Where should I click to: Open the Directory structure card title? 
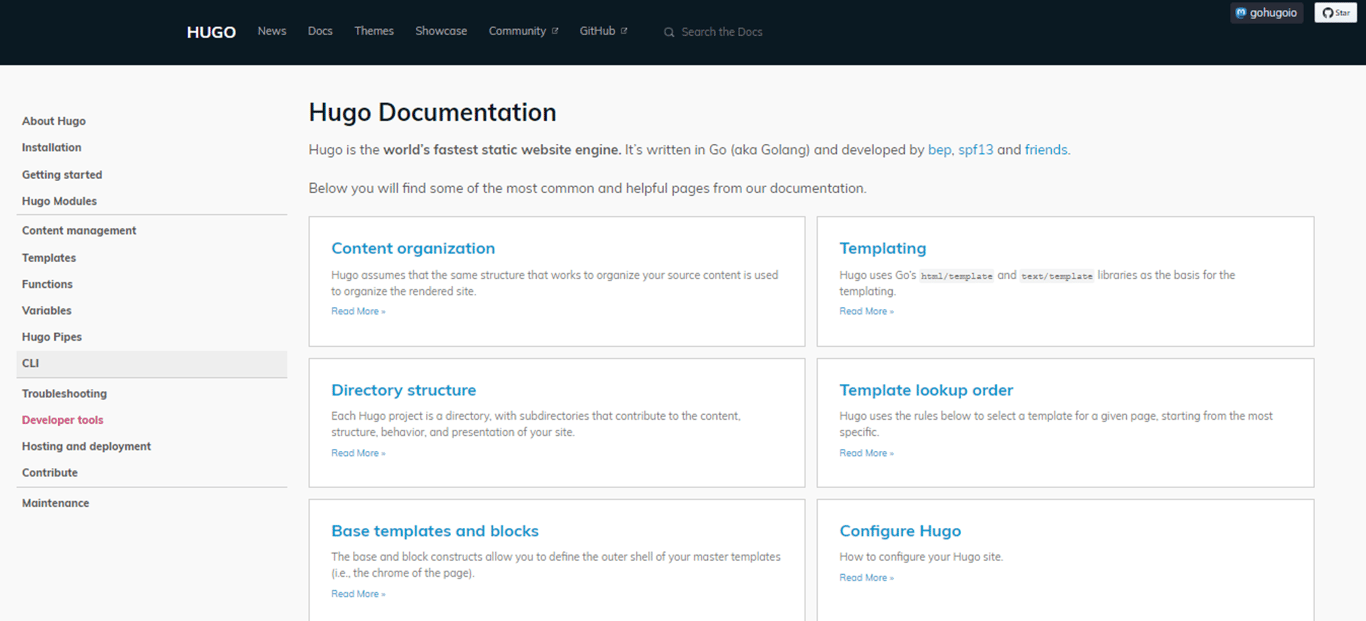point(404,390)
